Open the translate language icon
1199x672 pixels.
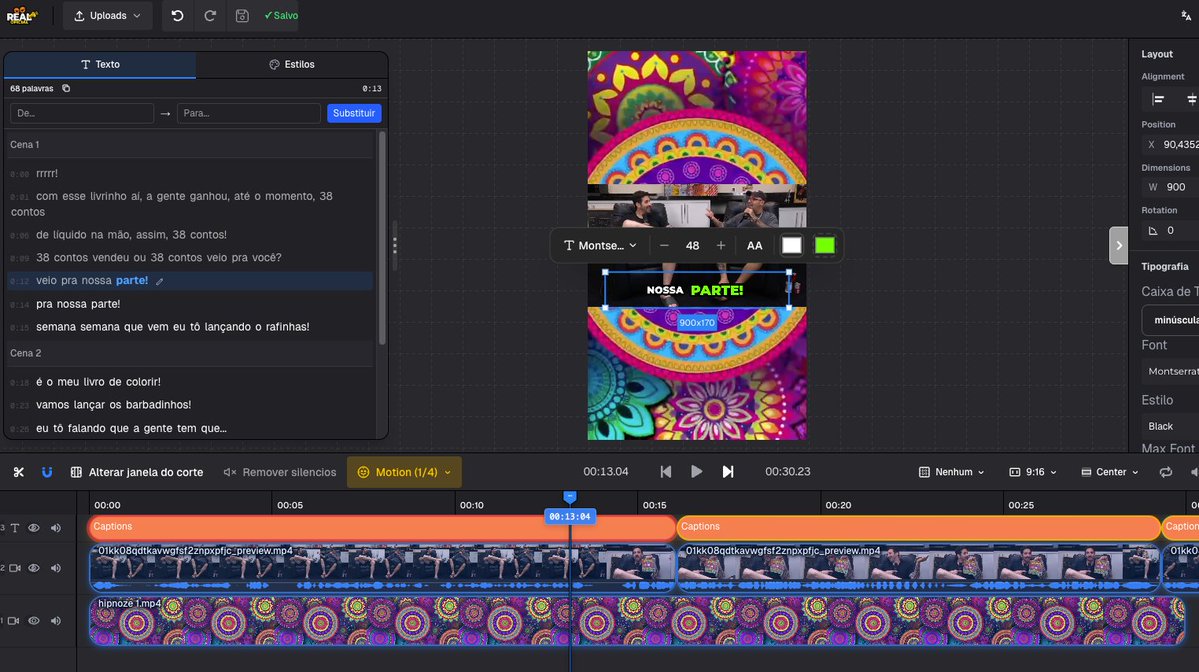[x=1186, y=15]
